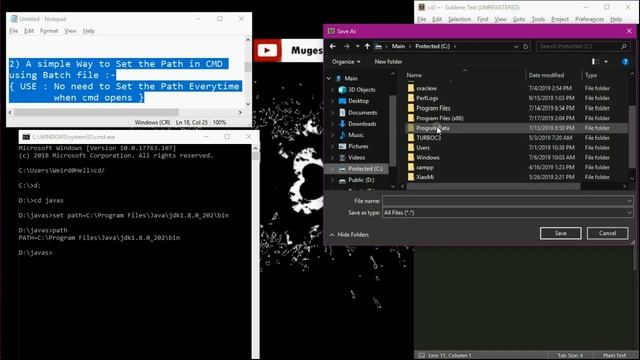
Task: Create a New folder
Action: pos(388,62)
